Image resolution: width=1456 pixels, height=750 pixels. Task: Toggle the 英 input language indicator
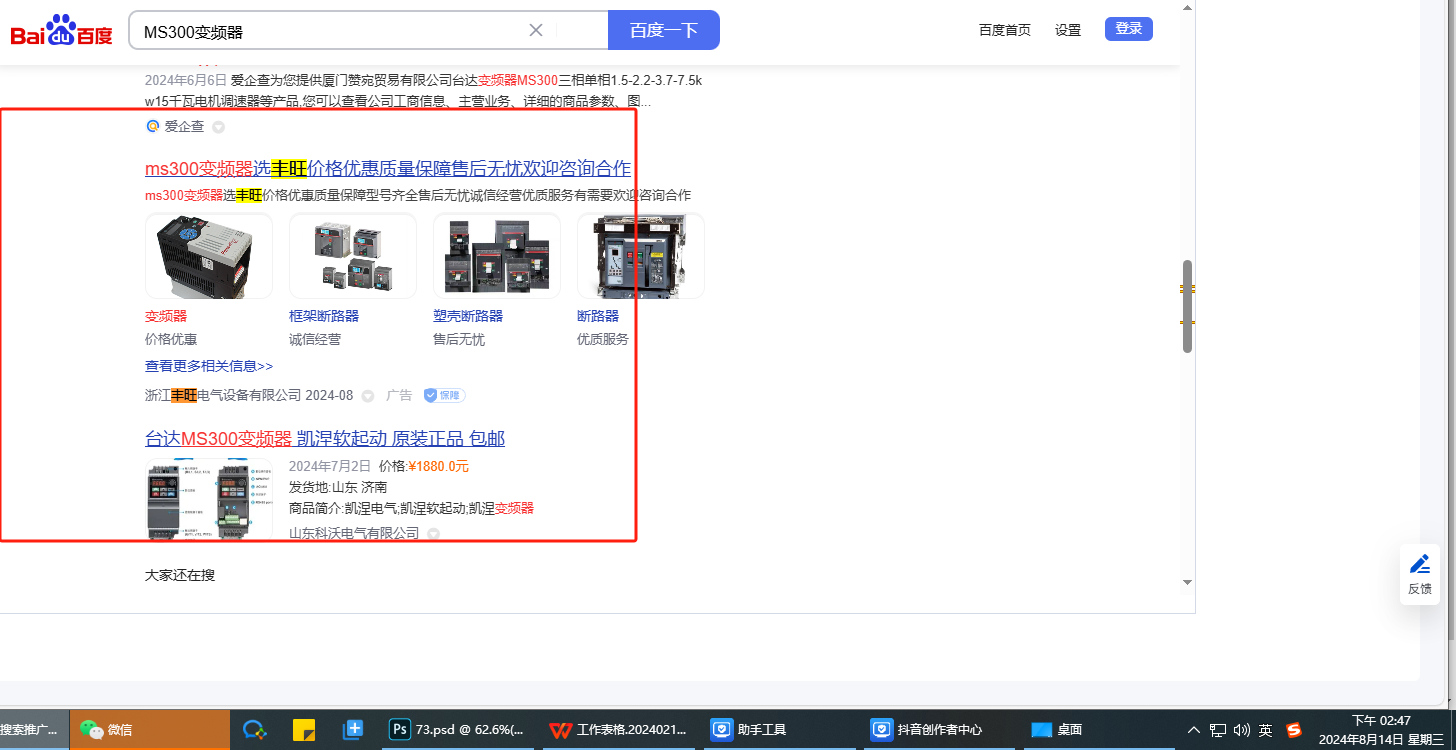pyautogui.click(x=1266, y=730)
